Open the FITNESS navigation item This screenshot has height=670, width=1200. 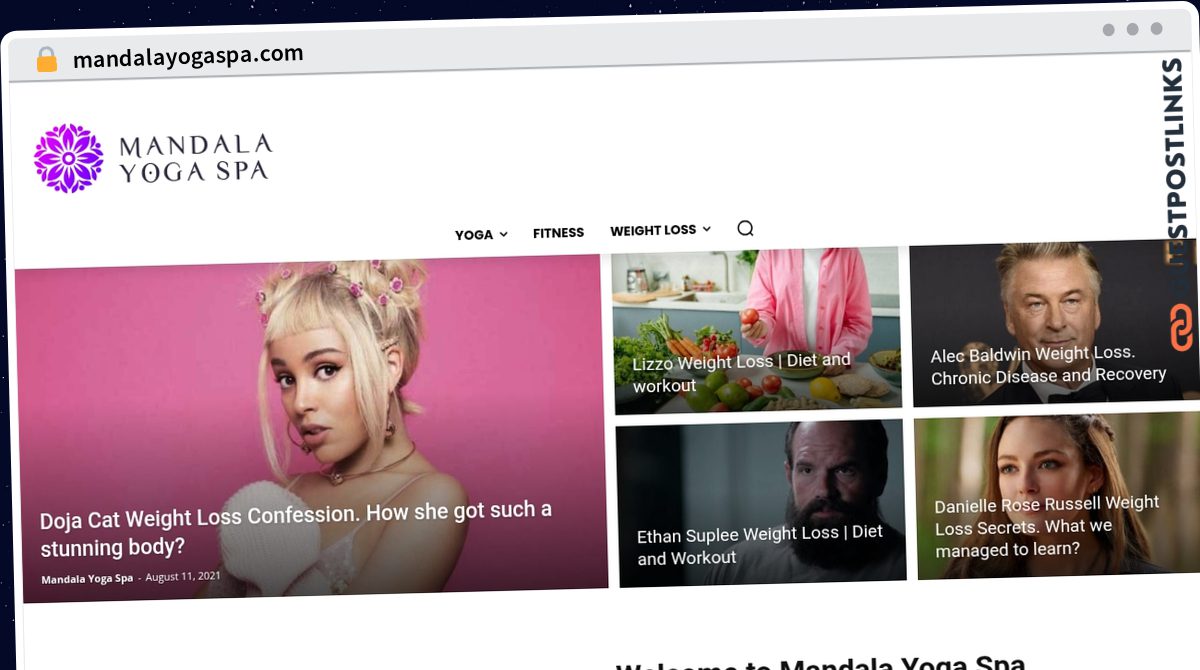click(x=558, y=232)
